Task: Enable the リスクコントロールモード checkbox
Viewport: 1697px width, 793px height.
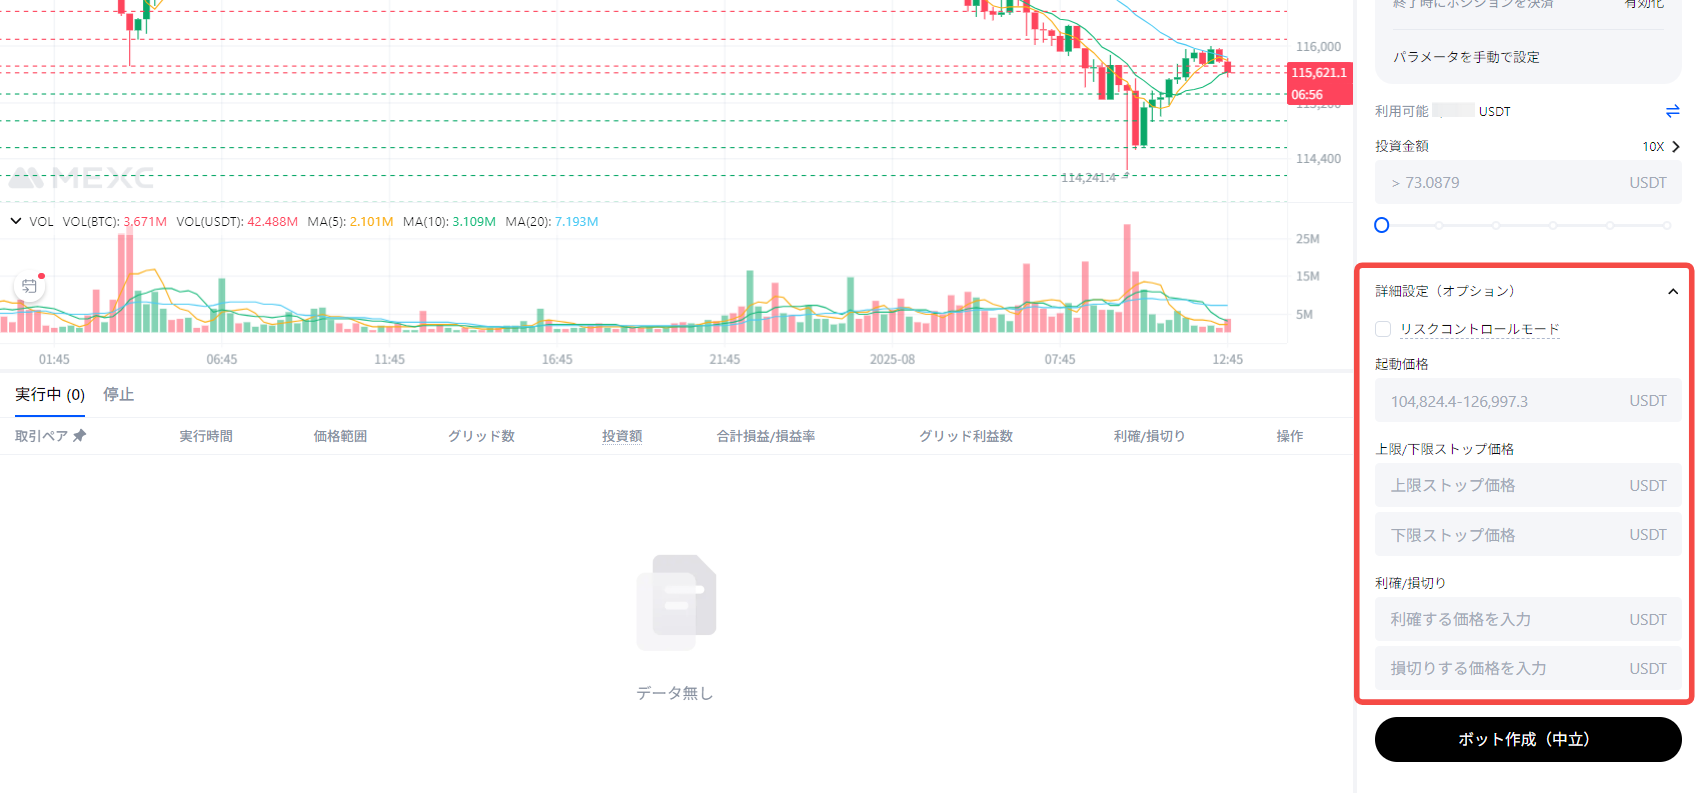Action: (x=1383, y=329)
